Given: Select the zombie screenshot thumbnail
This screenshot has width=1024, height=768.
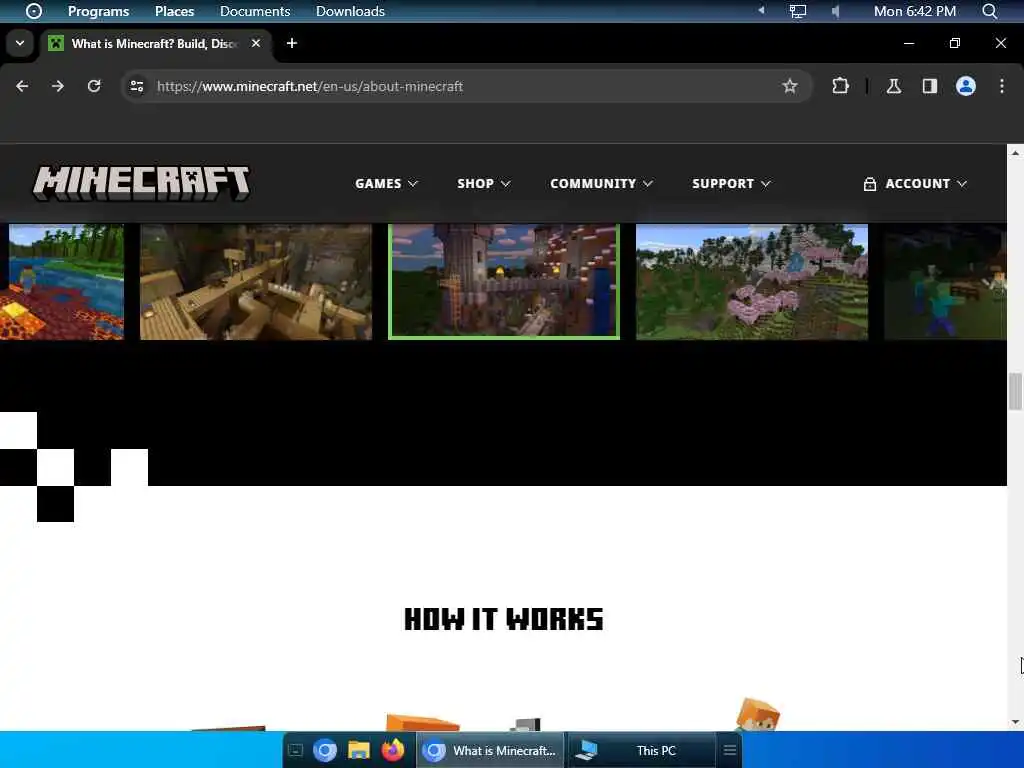Looking at the screenshot, I should tap(945, 282).
